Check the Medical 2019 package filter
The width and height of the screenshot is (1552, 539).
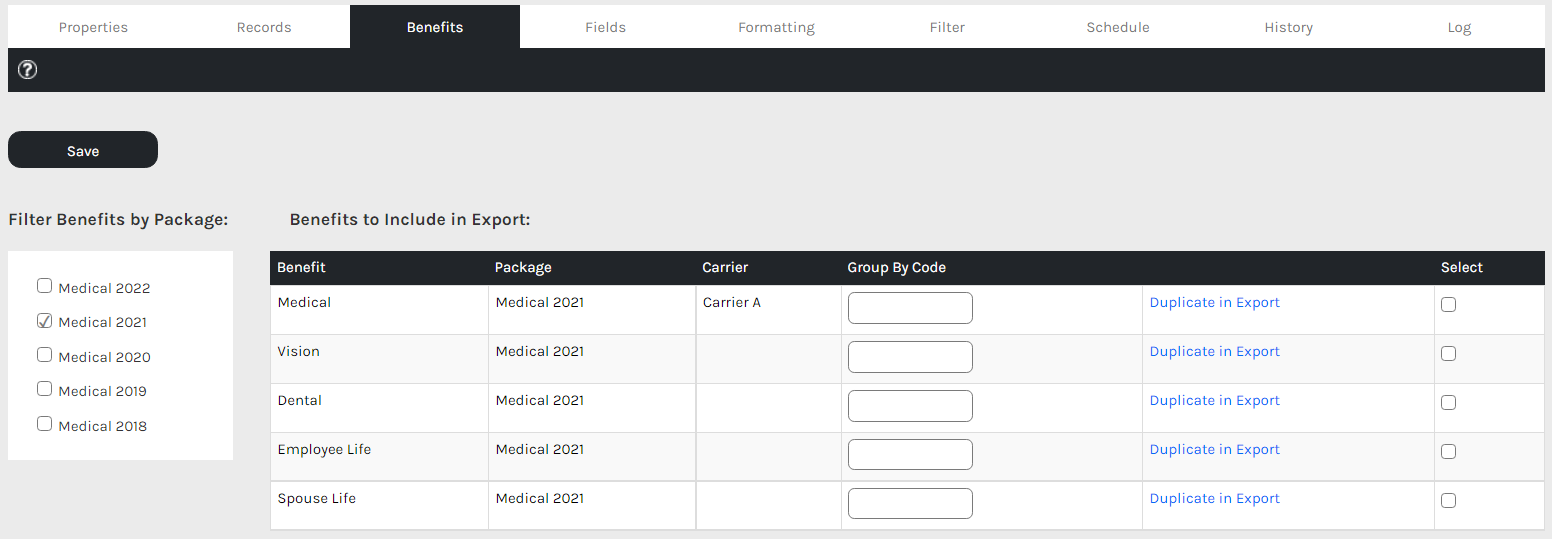(44, 389)
